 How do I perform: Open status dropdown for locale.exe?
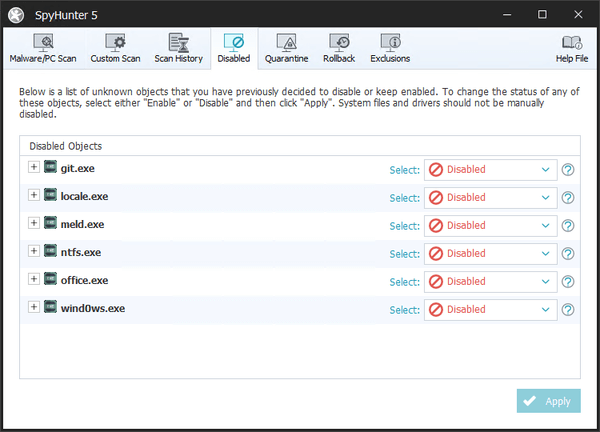tap(490, 198)
